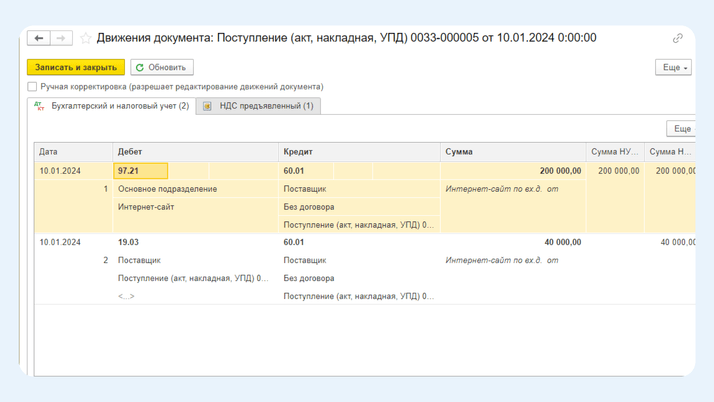Select credit account 60.01 in second row
The image size is (714, 402).
click(x=294, y=242)
